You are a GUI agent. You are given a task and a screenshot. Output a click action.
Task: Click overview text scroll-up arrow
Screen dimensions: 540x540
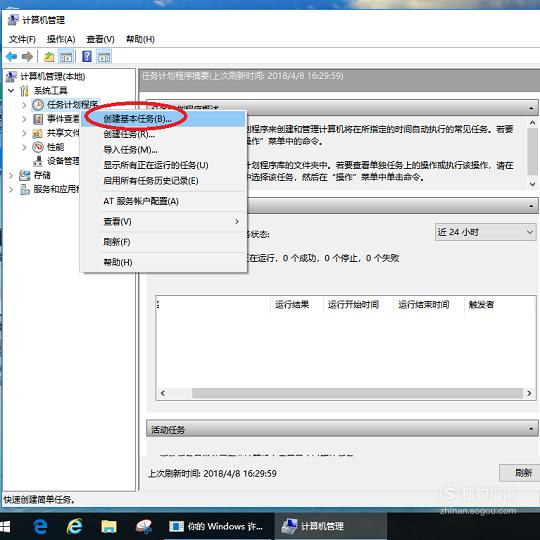532,123
